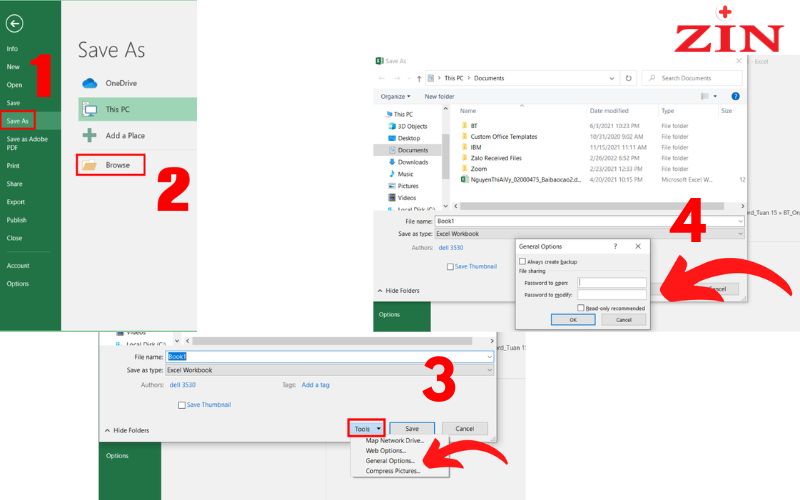Enable the Always create backup checkbox
Image resolution: width=800 pixels, height=500 pixels.
point(522,261)
